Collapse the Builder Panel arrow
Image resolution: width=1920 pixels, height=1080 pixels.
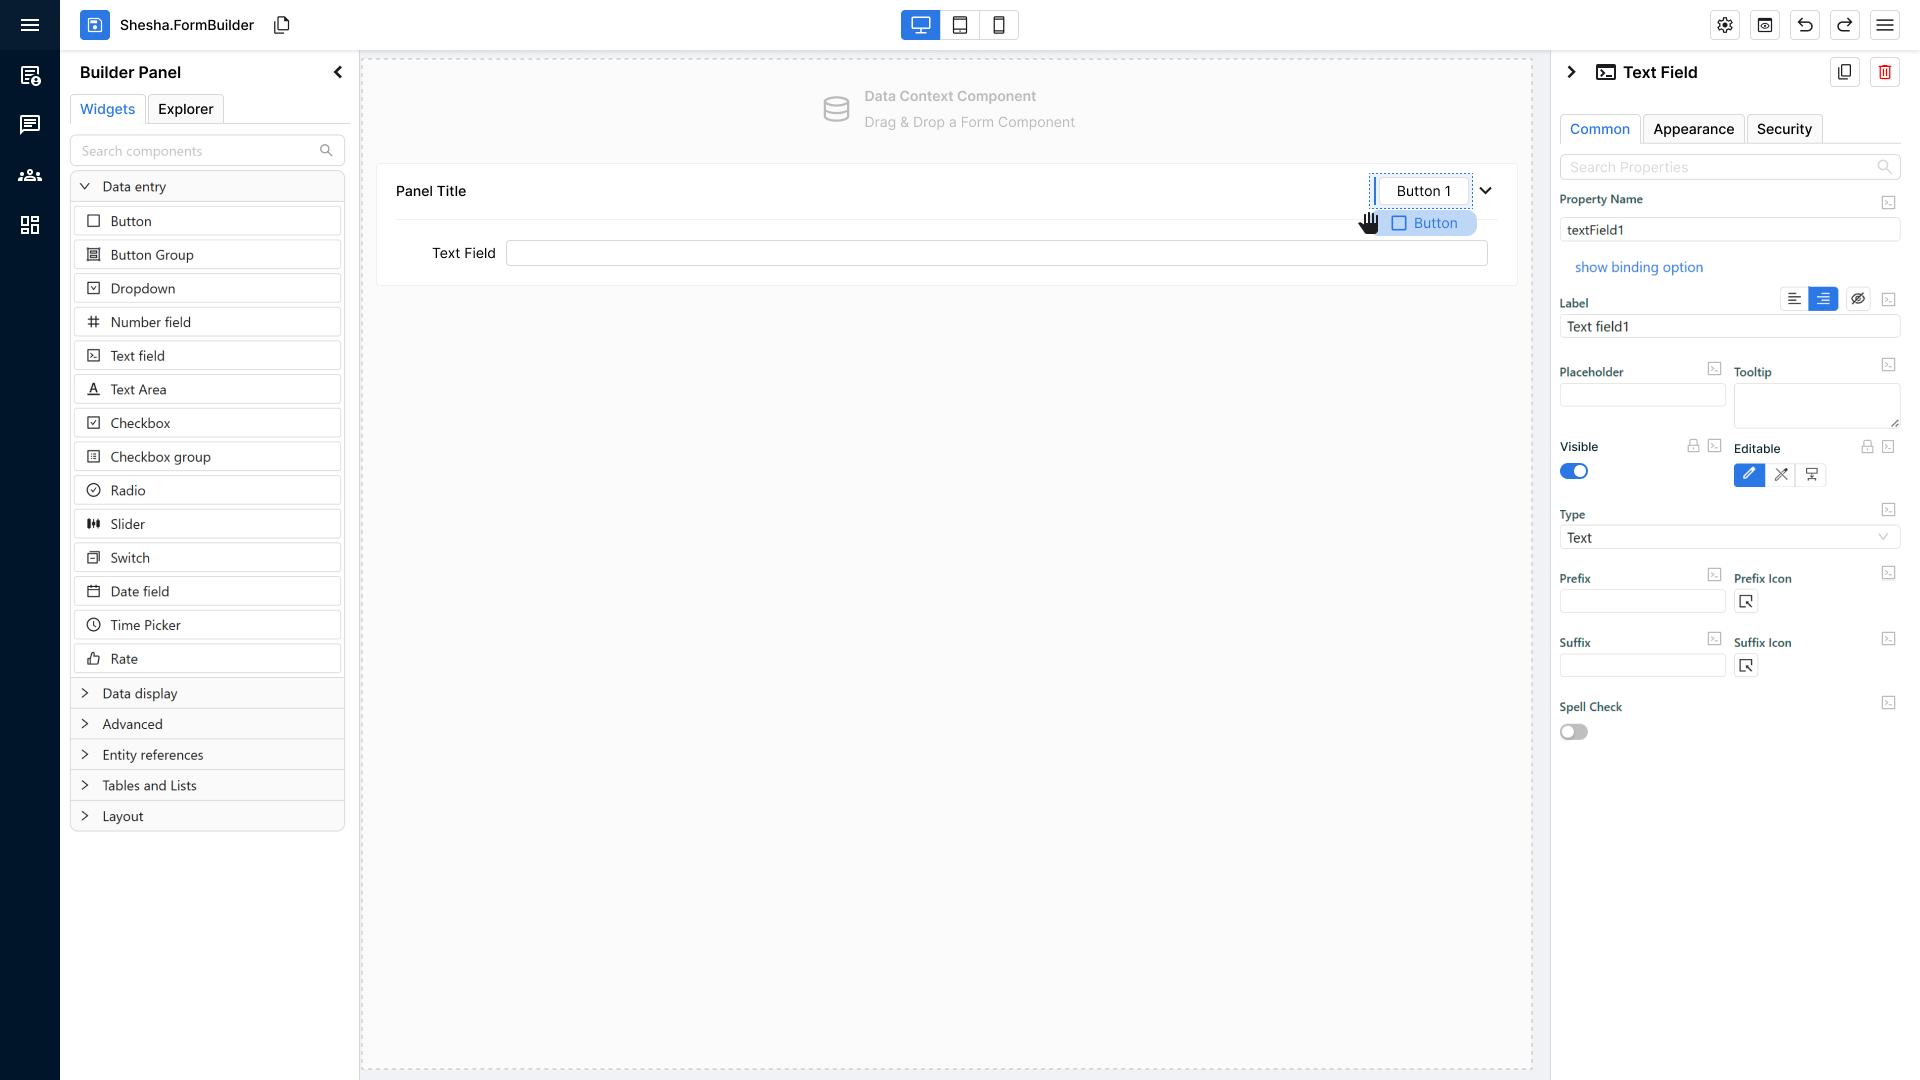(338, 72)
